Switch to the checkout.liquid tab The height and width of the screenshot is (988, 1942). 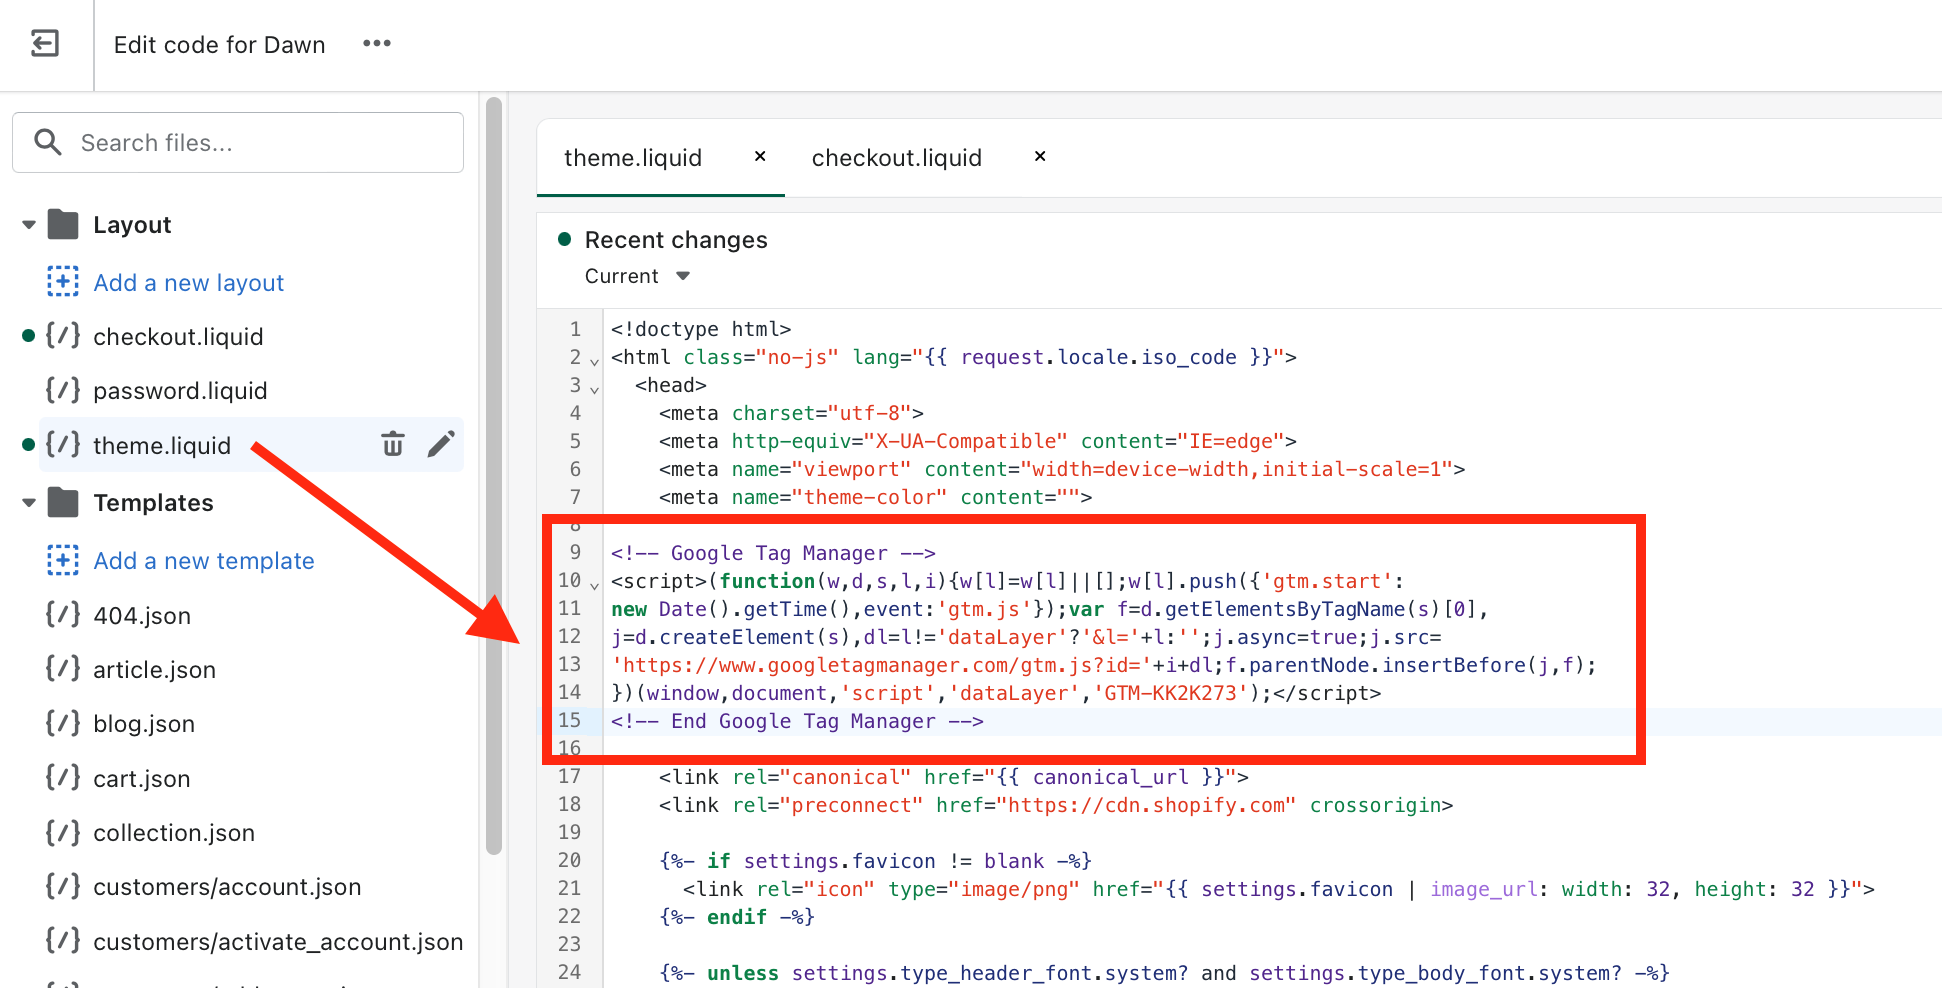click(x=897, y=158)
